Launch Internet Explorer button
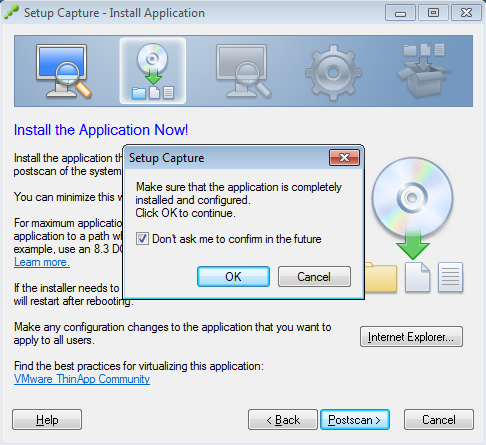 pyautogui.click(x=411, y=337)
